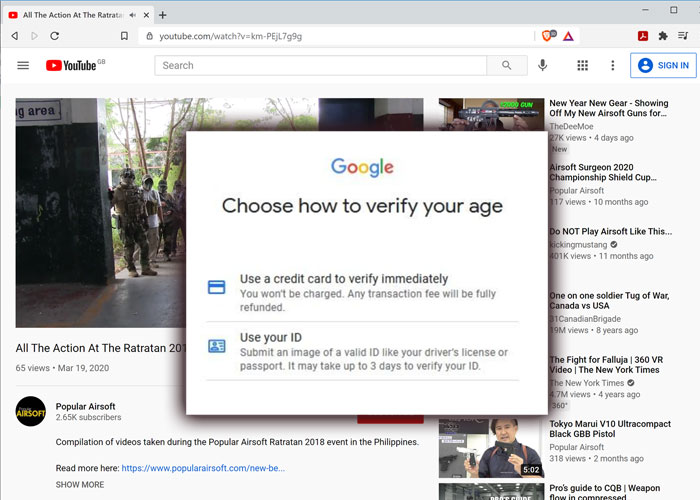The width and height of the screenshot is (700, 500).
Task: Open the YouTube hamburger guide menu
Action: 23,66
